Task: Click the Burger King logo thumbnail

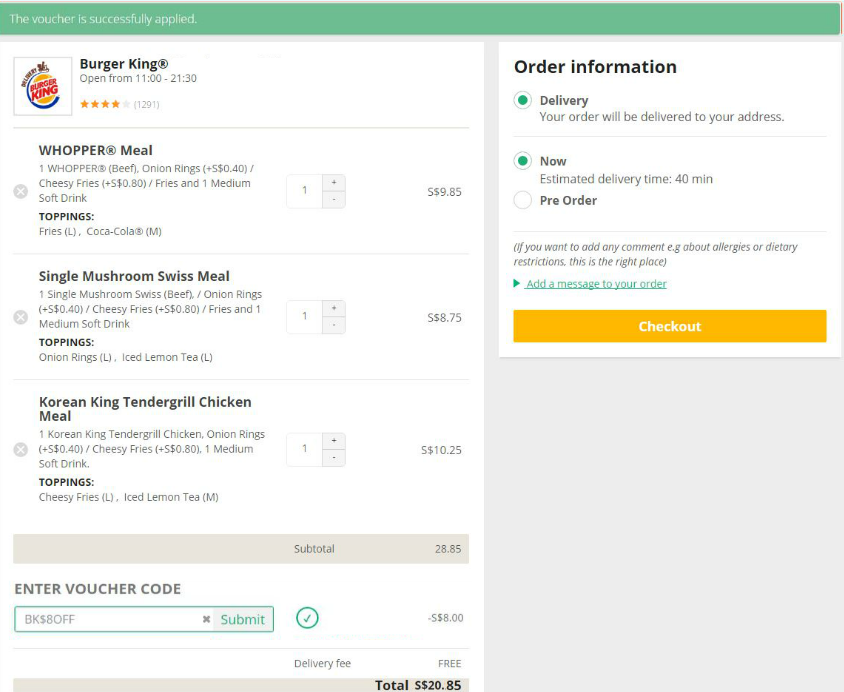Action: point(43,86)
